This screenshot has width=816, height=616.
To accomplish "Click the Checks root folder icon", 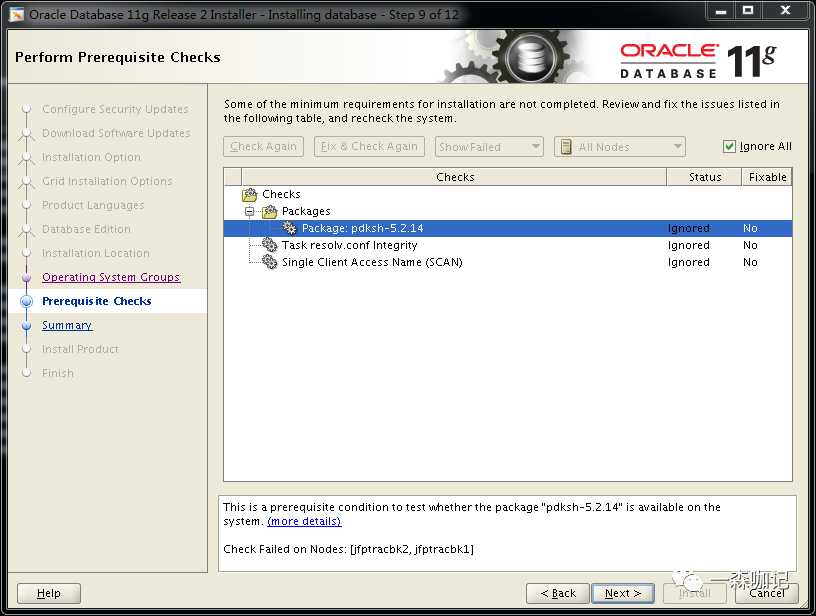I will coord(250,195).
